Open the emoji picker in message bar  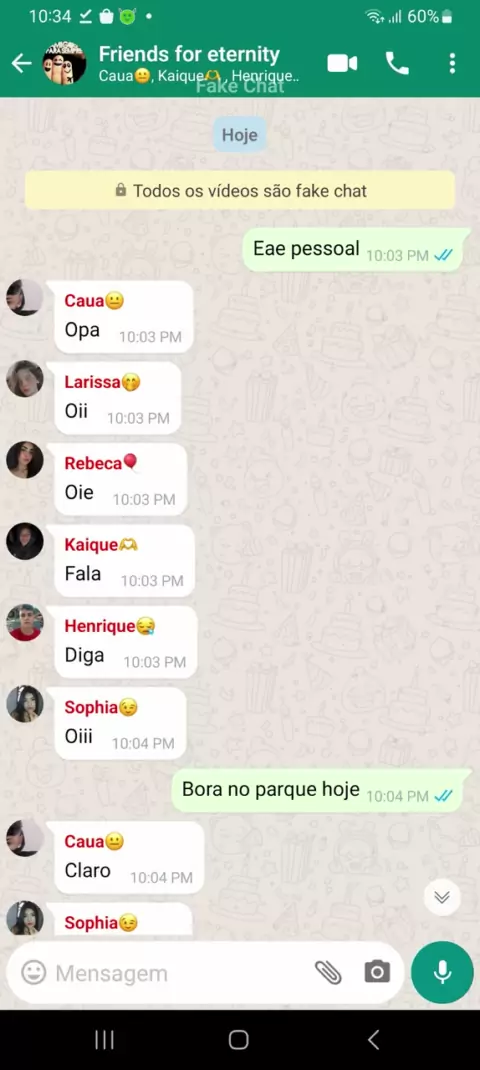pyautogui.click(x=33, y=972)
